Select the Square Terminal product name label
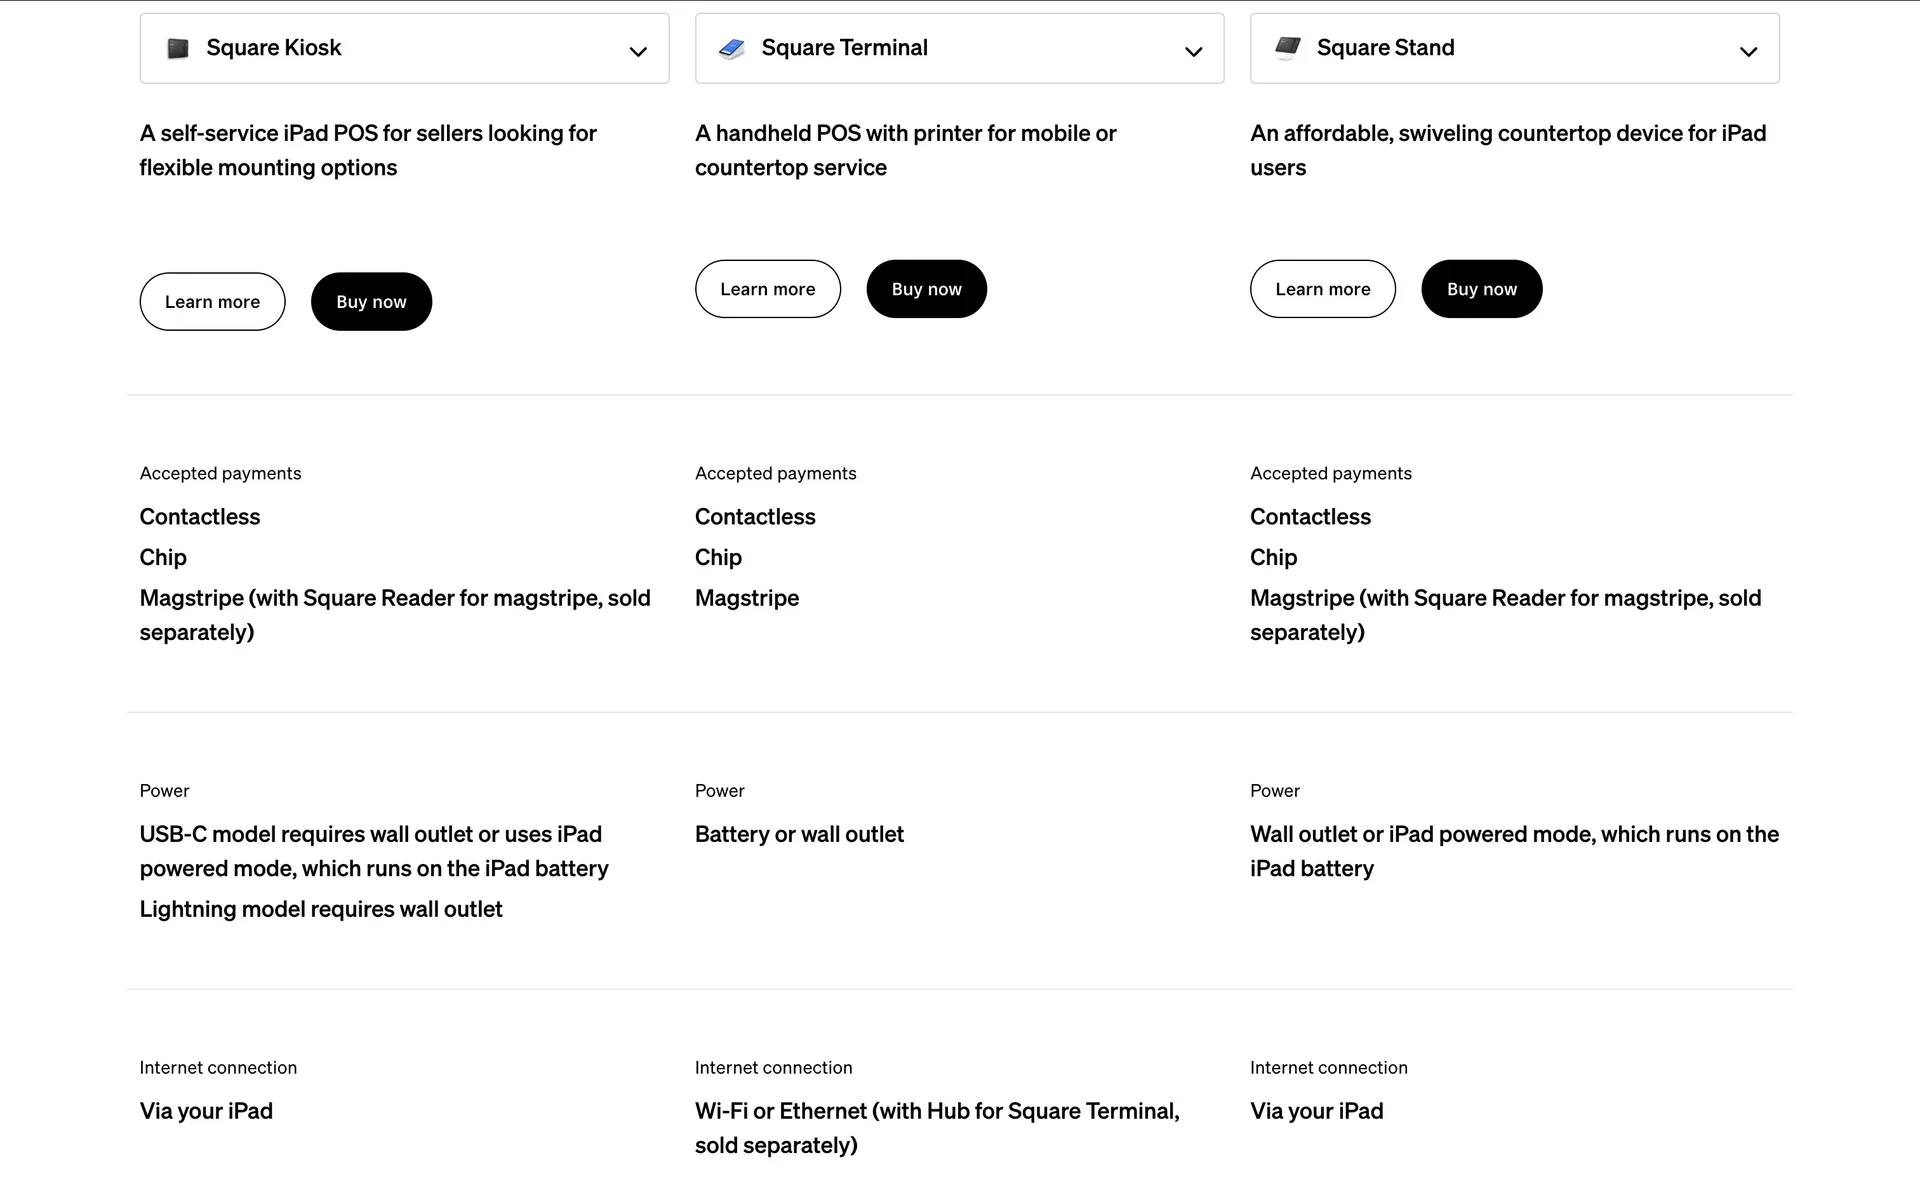Screen dimensions: 1920x1200 (844, 48)
